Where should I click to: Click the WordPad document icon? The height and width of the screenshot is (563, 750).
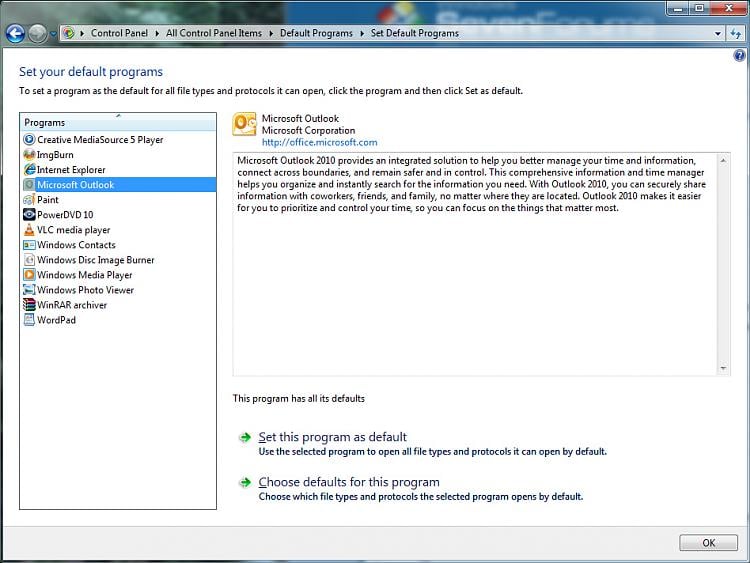pyautogui.click(x=29, y=320)
